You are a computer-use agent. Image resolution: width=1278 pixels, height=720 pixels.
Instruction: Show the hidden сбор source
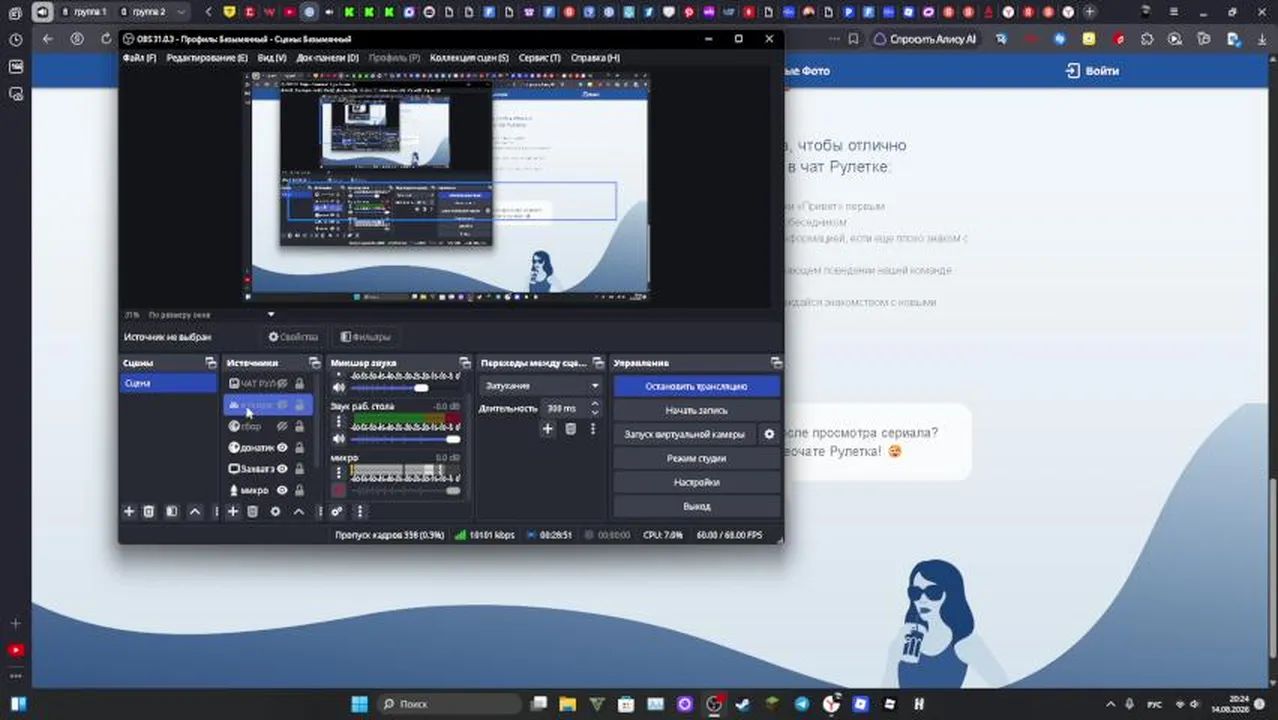(283, 426)
